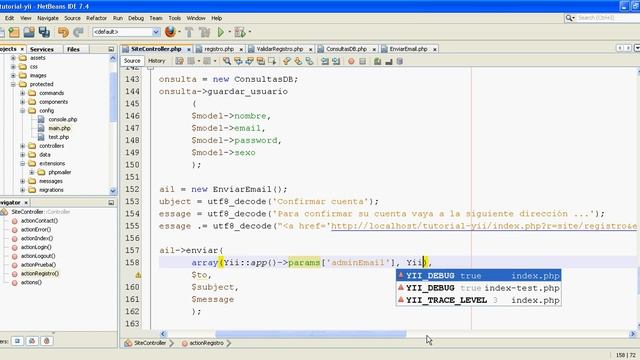Image resolution: width=640 pixels, height=360 pixels.
Task: Click the Find Next Occurrence icon
Action: click(x=249, y=61)
